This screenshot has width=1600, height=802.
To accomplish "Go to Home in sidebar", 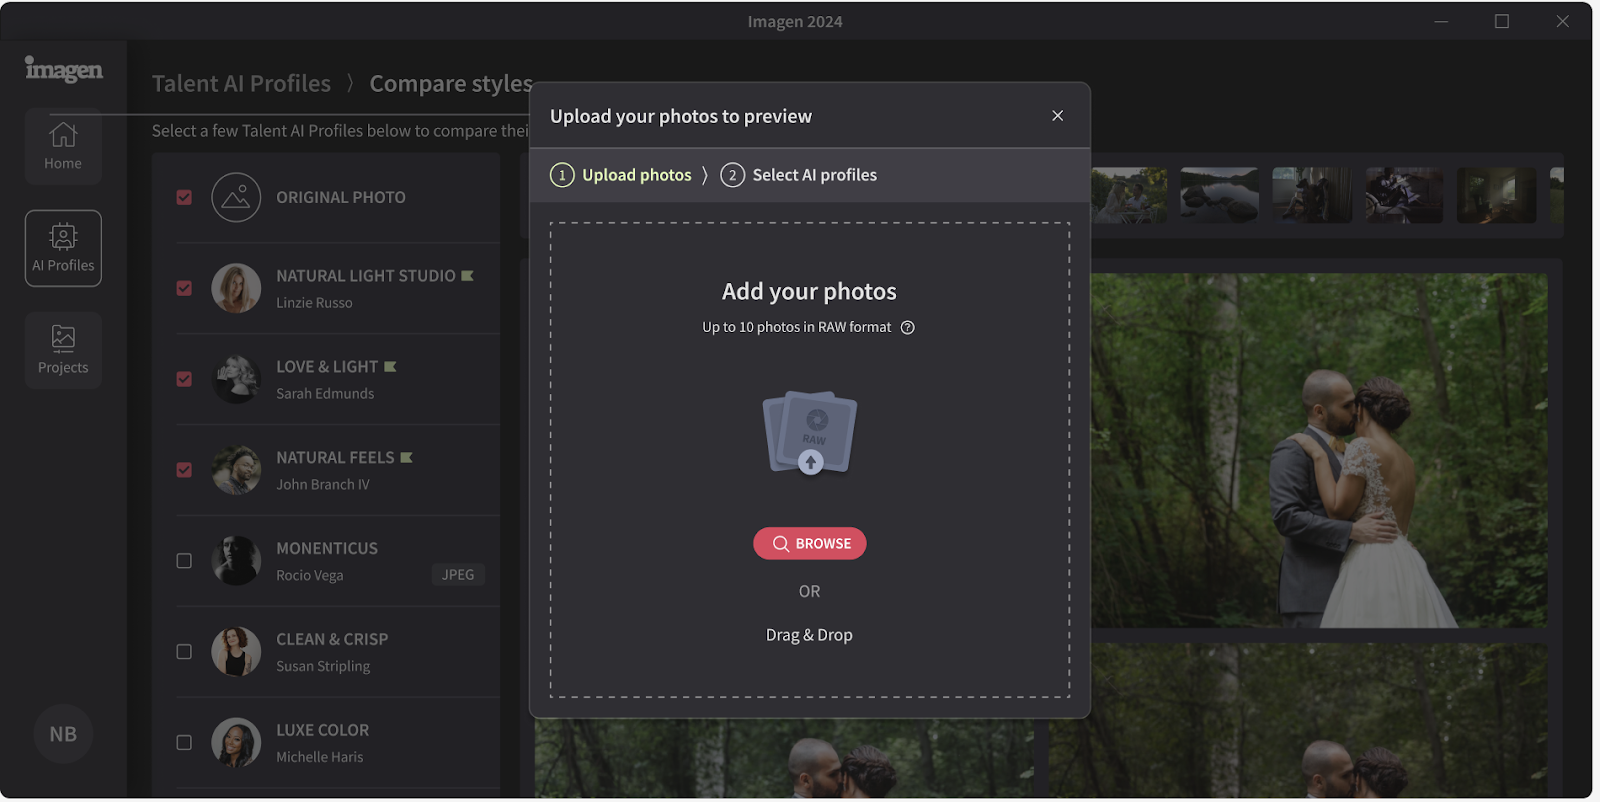I will pos(63,146).
